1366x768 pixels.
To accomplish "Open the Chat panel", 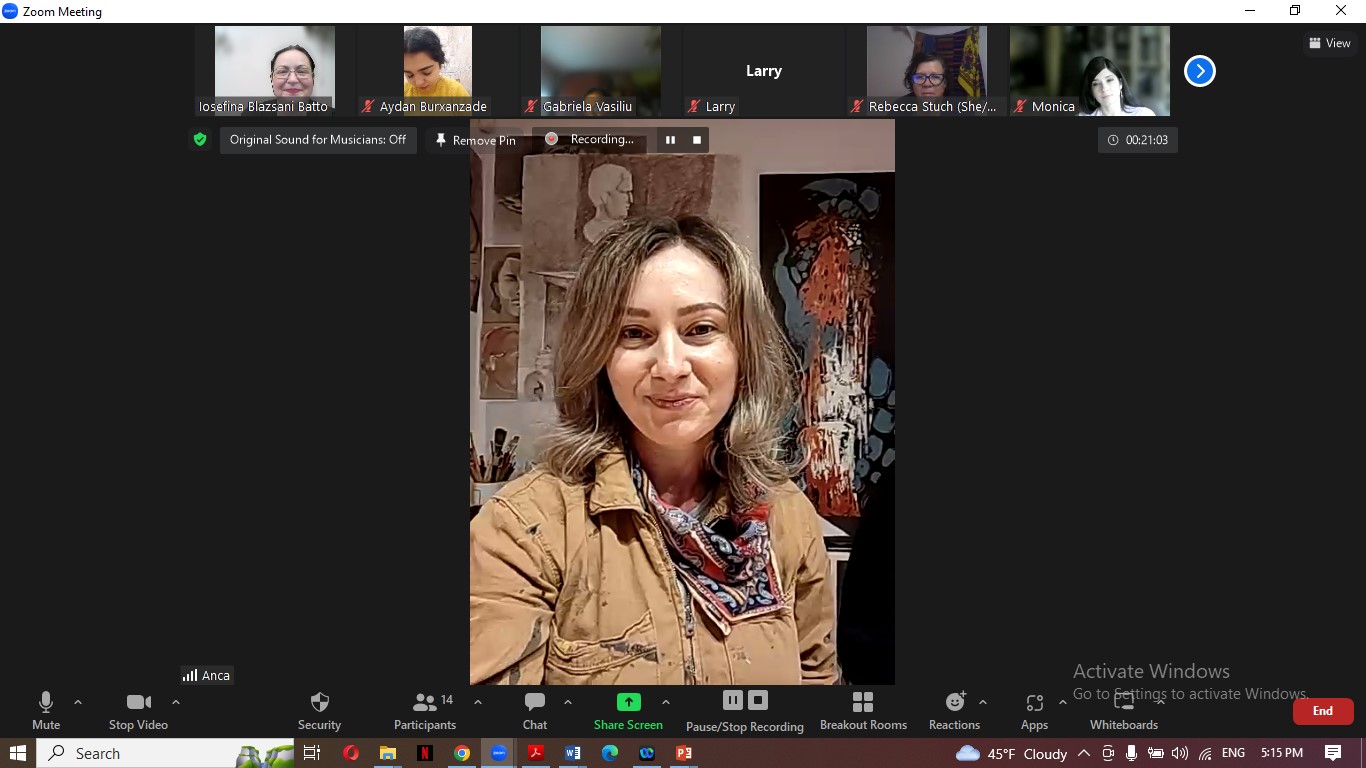I will coord(535,711).
